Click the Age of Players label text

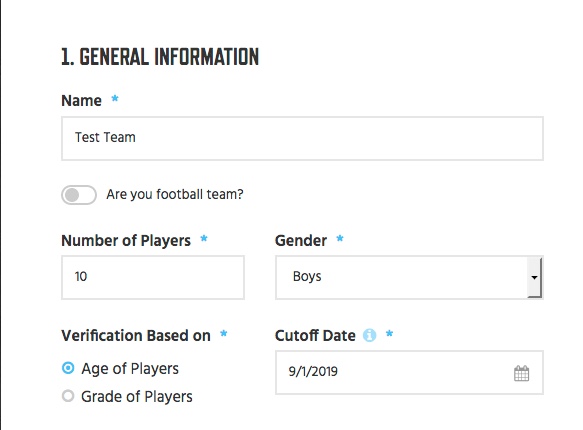pyautogui.click(x=130, y=369)
